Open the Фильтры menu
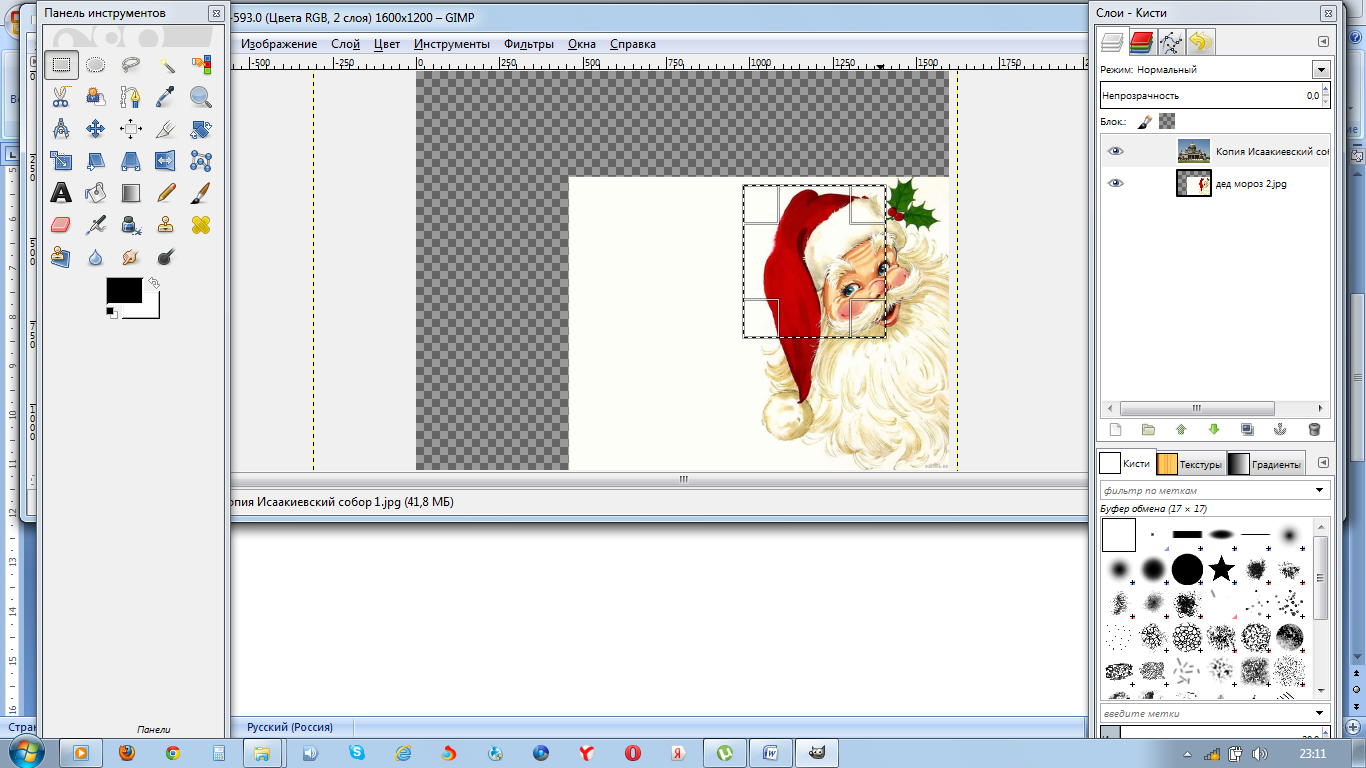 (x=528, y=44)
